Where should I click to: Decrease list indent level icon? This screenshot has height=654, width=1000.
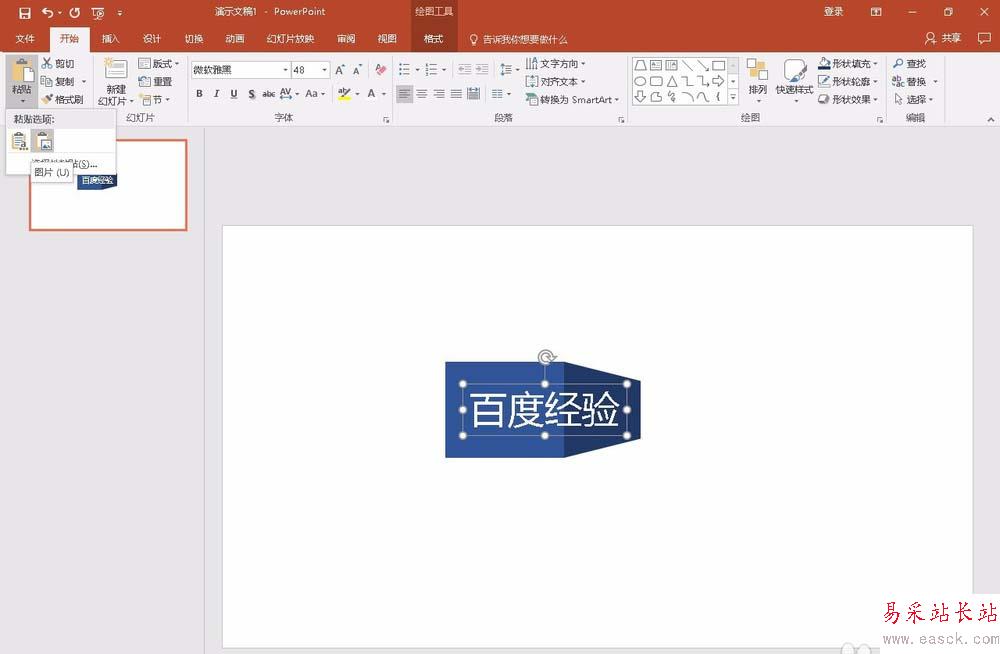pyautogui.click(x=465, y=70)
